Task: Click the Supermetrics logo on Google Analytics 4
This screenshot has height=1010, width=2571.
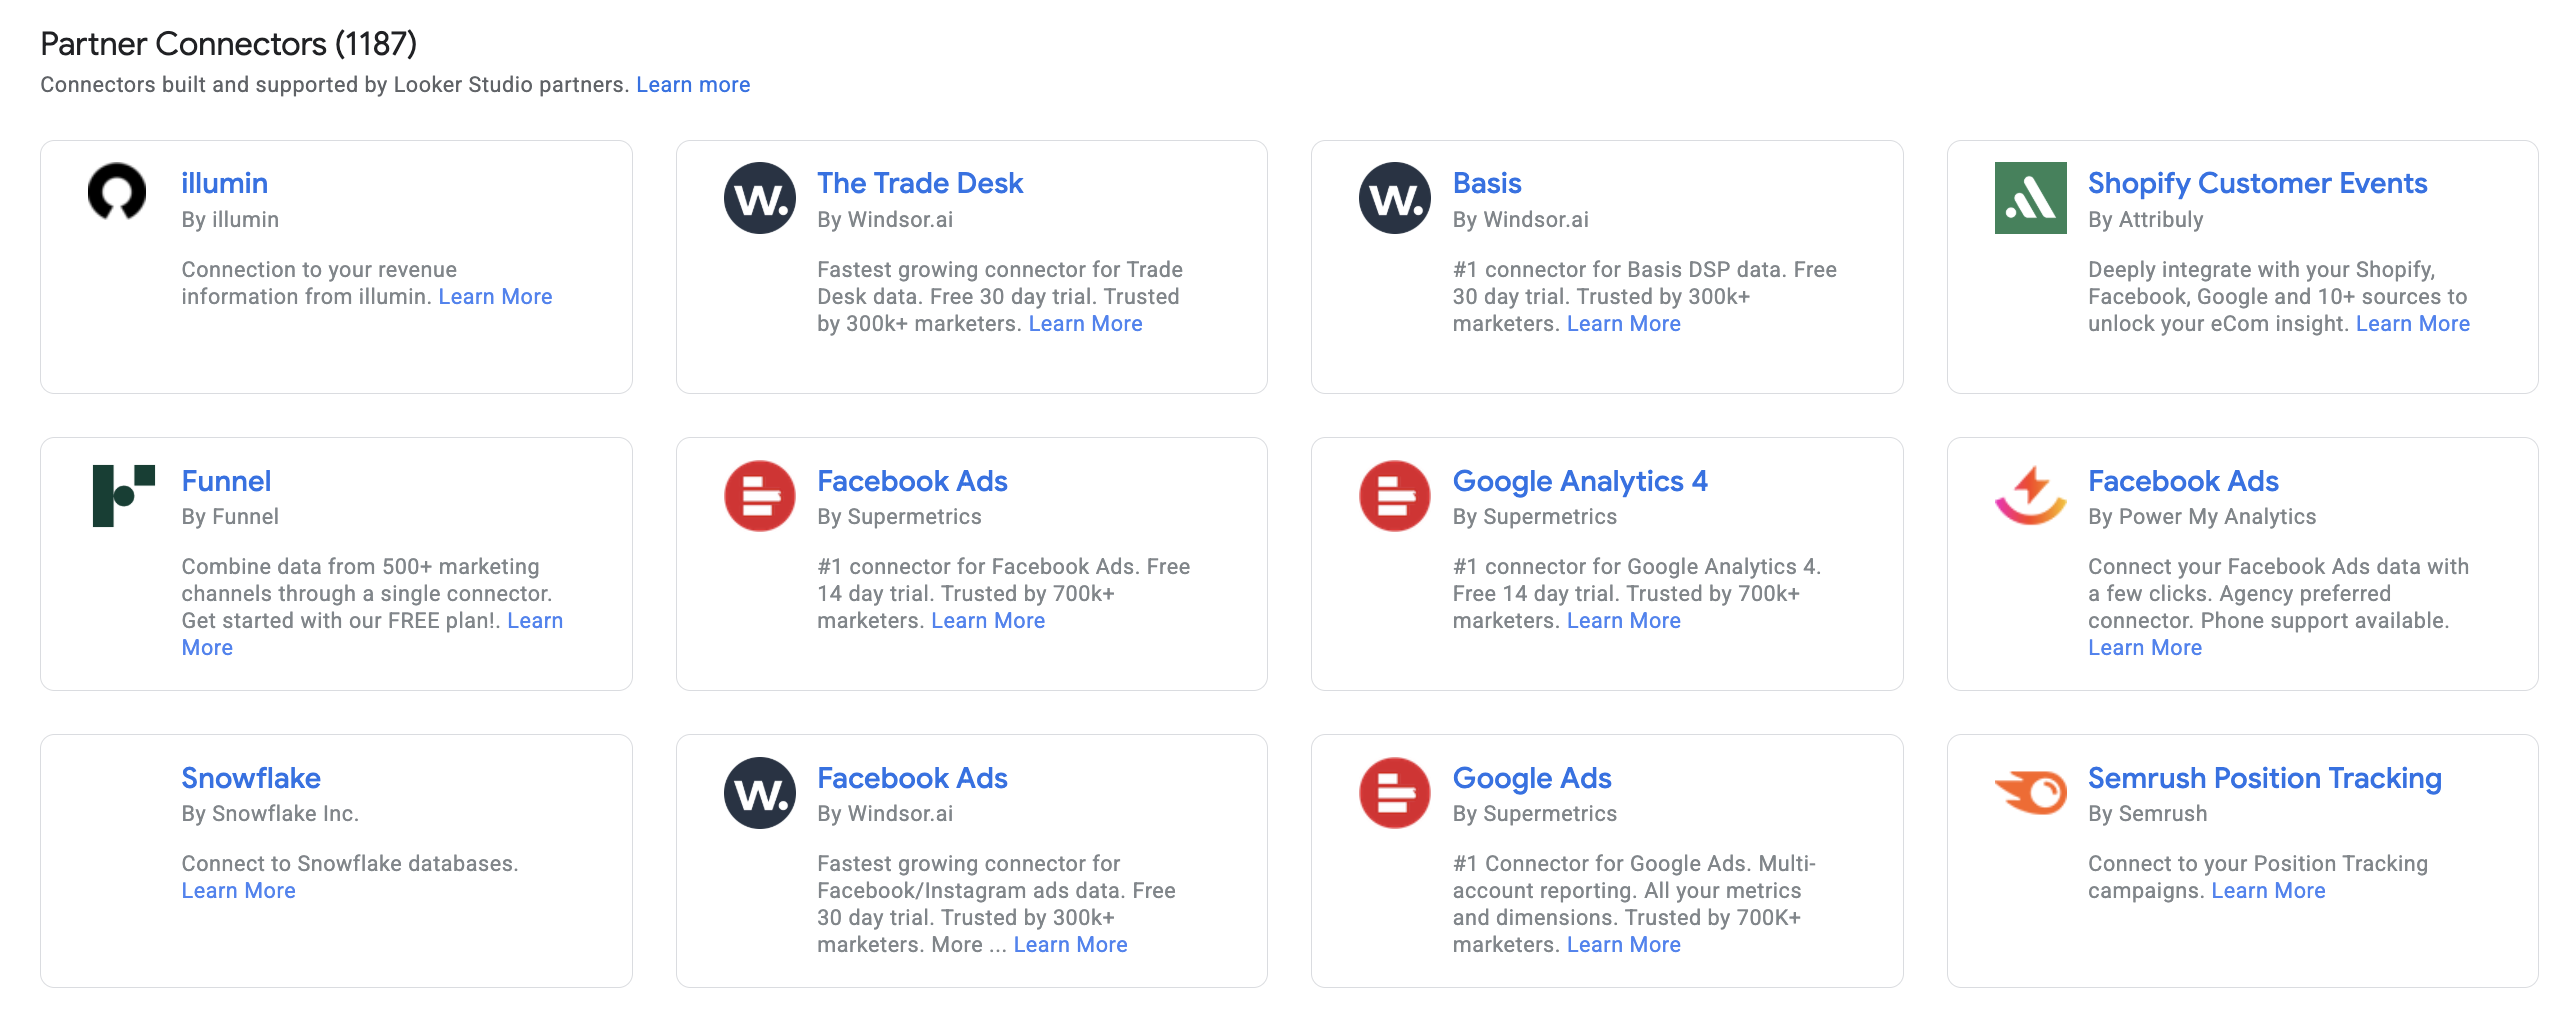Action: click(1394, 495)
